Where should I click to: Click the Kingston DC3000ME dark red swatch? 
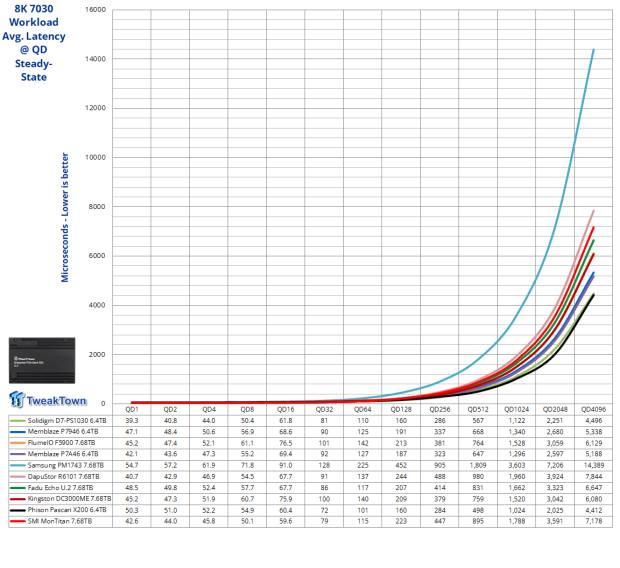(x=17, y=499)
